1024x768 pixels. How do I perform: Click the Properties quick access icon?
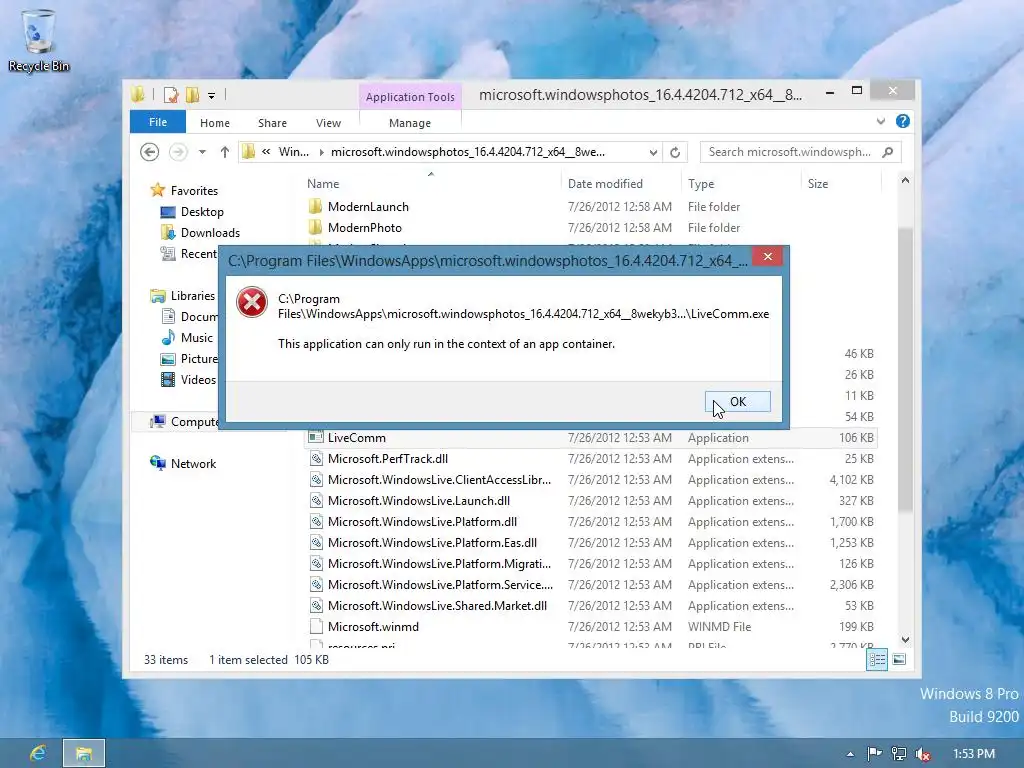point(171,95)
